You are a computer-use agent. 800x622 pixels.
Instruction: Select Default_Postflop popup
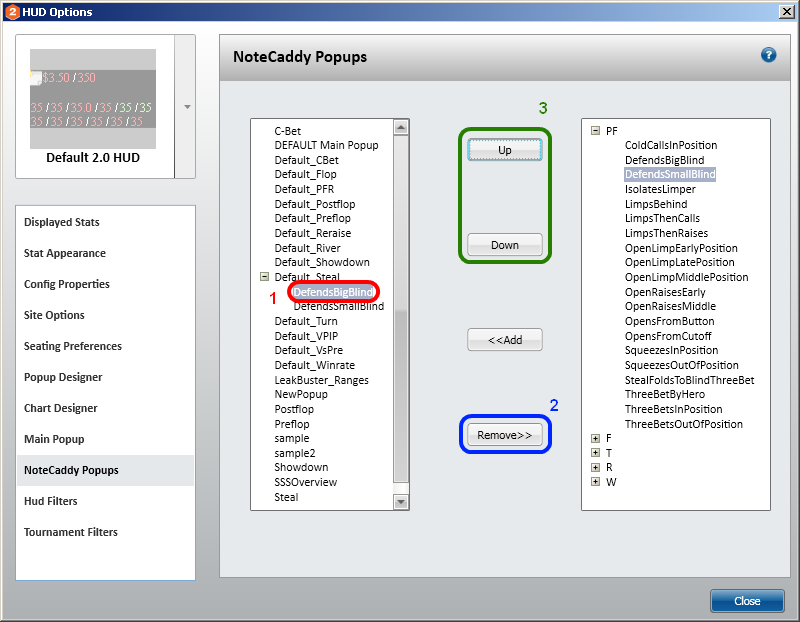pos(315,204)
